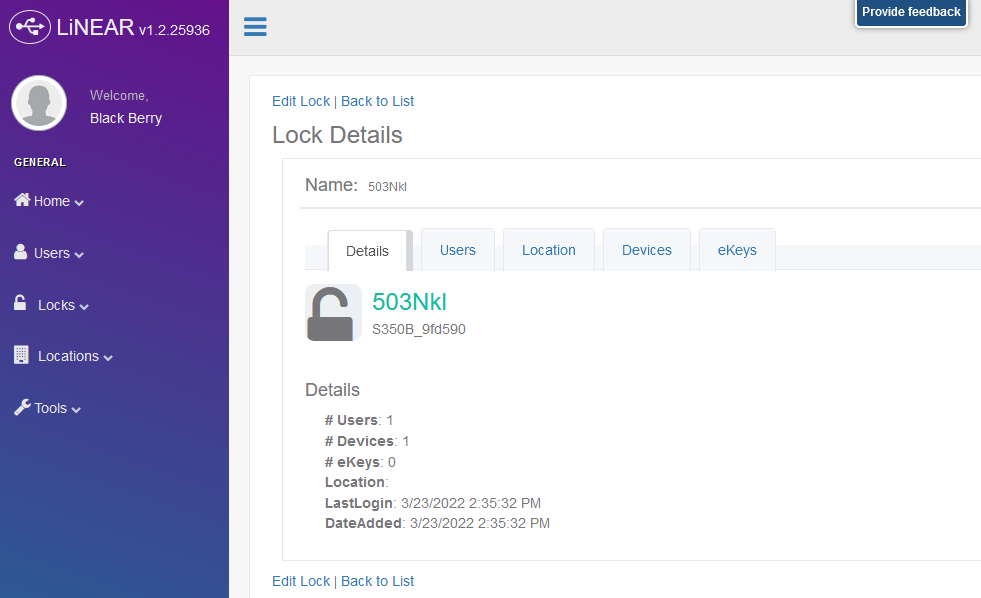
Task: Expand the Tools menu chevron
Action: point(76,410)
